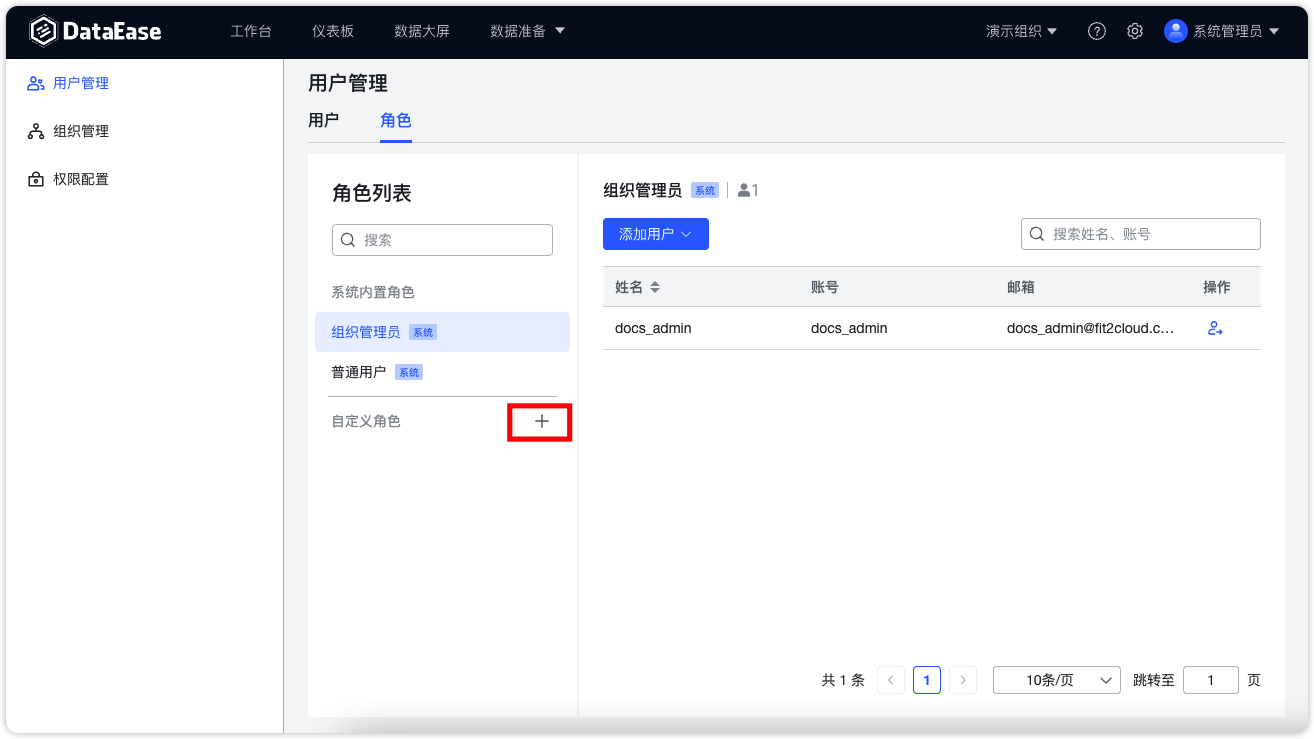
Task: Switch to the 角色 tab
Action: [396, 121]
